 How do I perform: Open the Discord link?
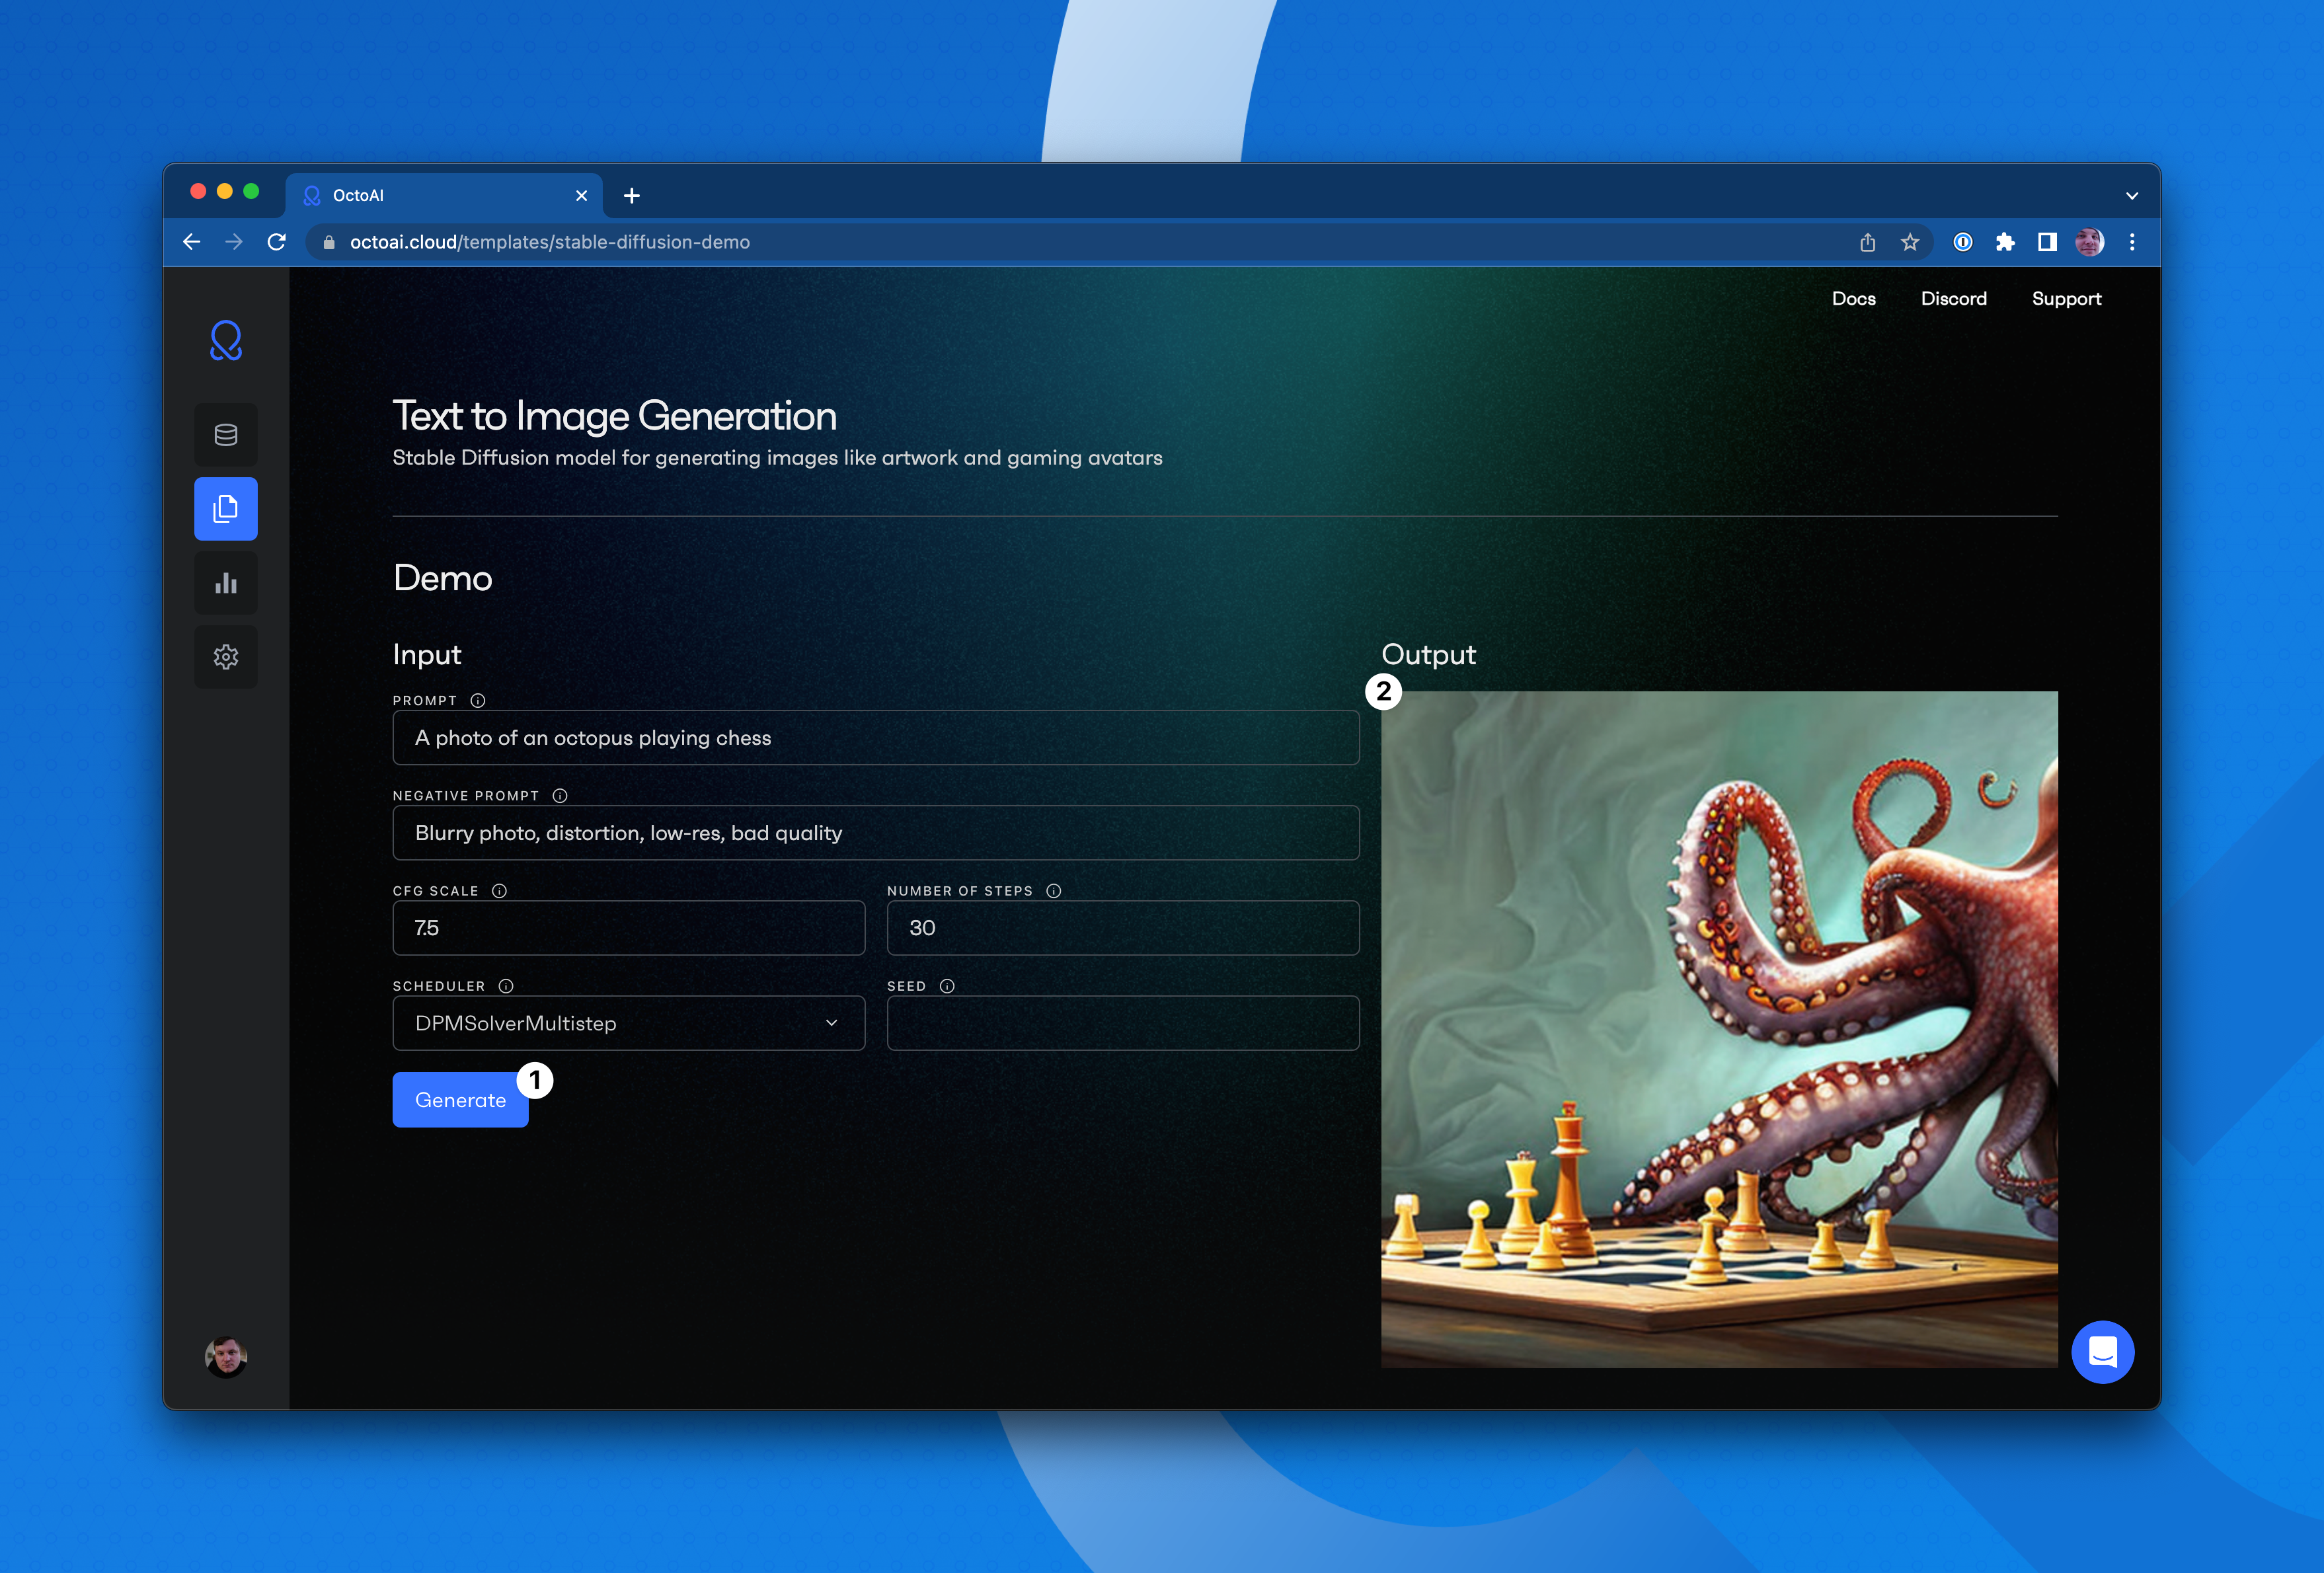coord(1953,299)
